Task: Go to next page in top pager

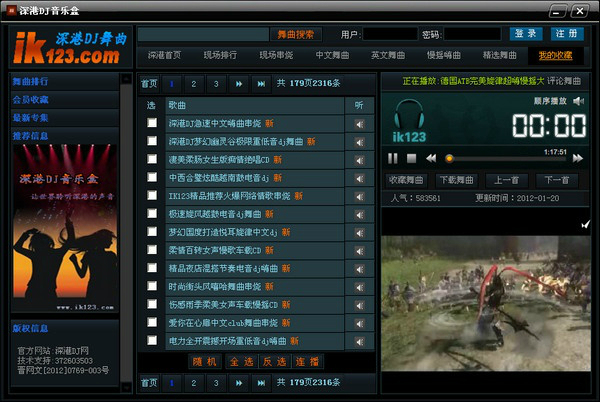Action: click(x=239, y=84)
